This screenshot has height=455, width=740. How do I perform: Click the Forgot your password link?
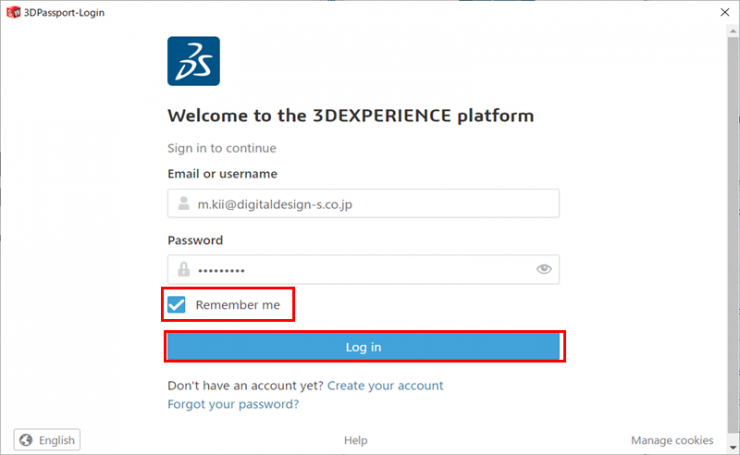233,404
